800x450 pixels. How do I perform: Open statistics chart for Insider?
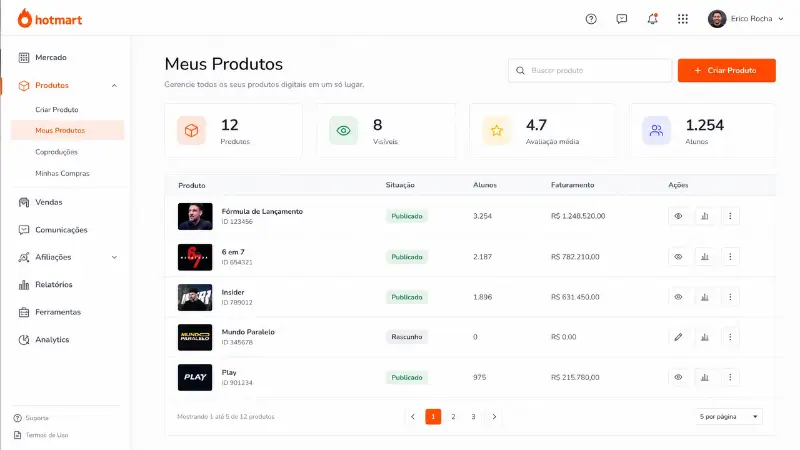click(705, 297)
